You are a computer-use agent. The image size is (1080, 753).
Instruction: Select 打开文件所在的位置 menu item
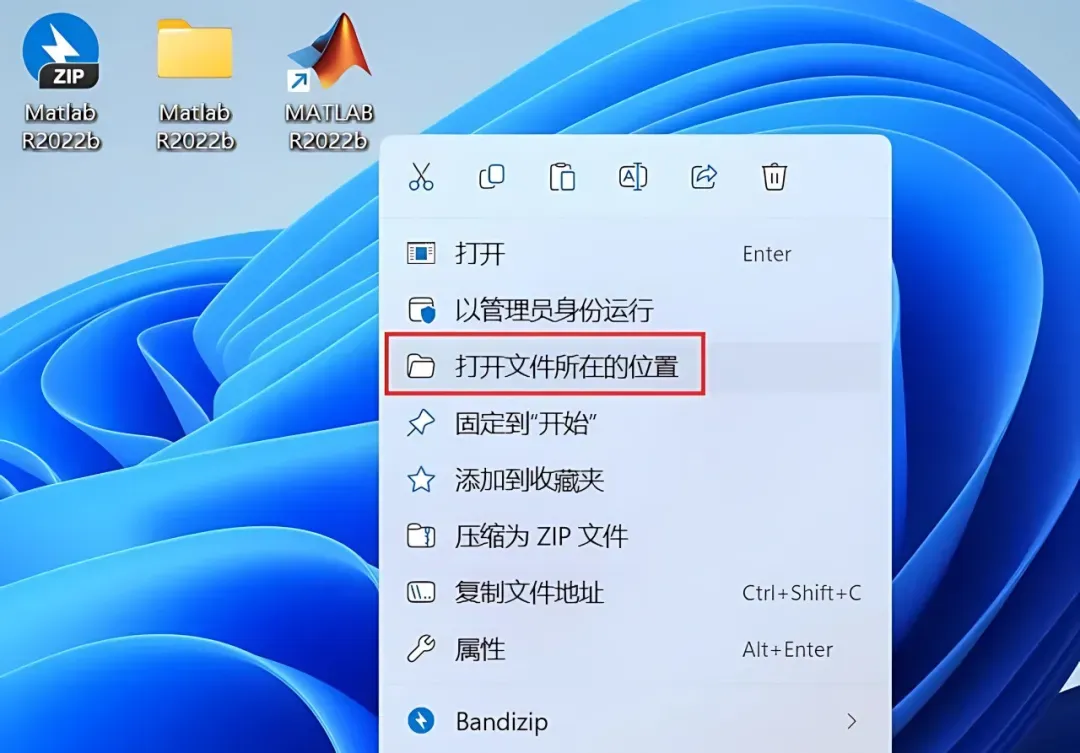tap(635, 367)
